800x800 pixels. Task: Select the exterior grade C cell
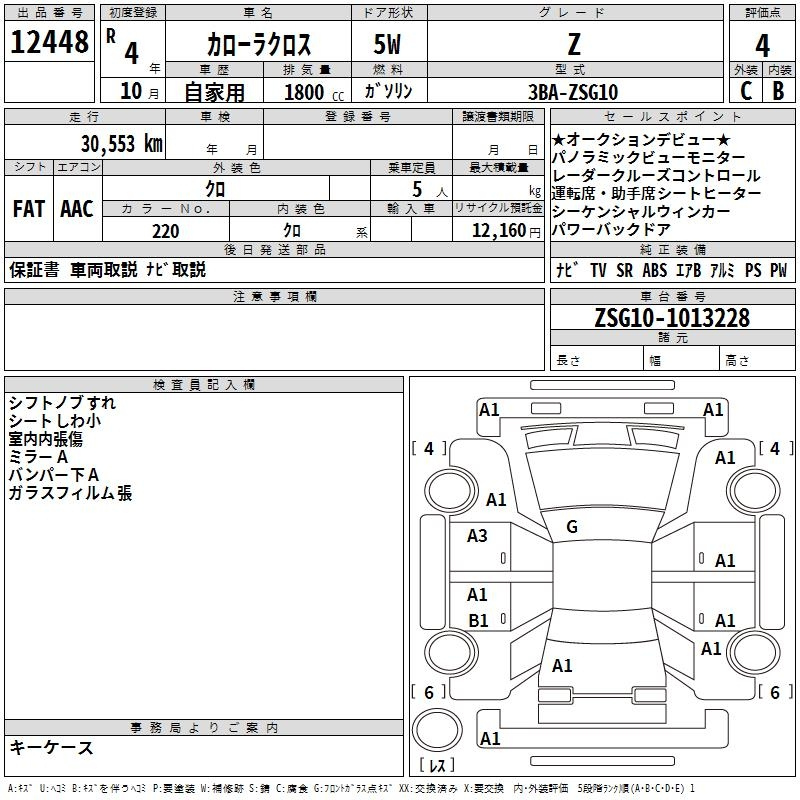click(x=745, y=91)
